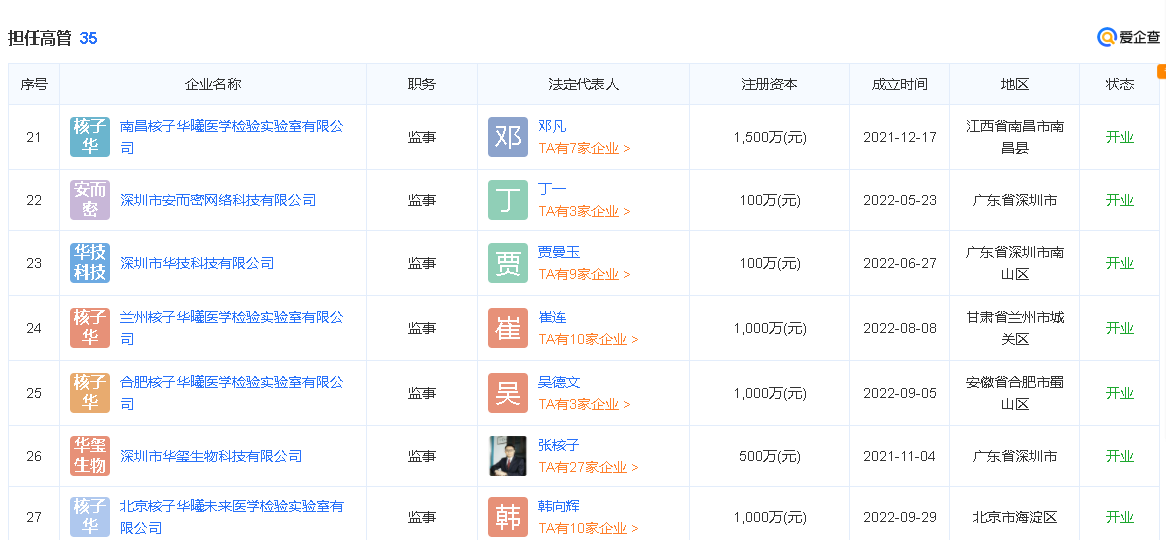Click the 北京核子华曦未来 row logo icon
The image size is (1166, 540).
(x=90, y=517)
